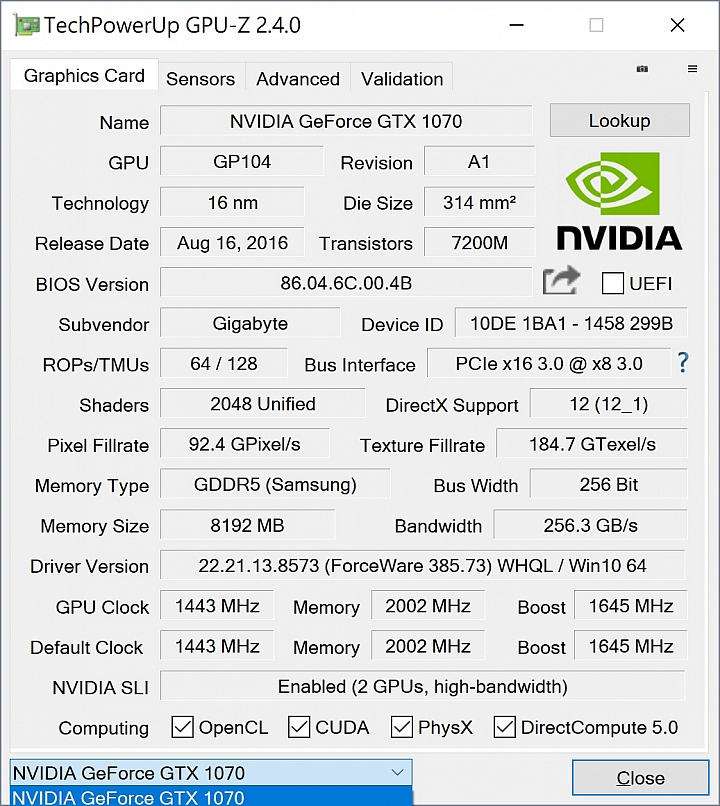
Task: Click the Name field NVIDIA GeForce GTX 1070
Action: [346, 121]
